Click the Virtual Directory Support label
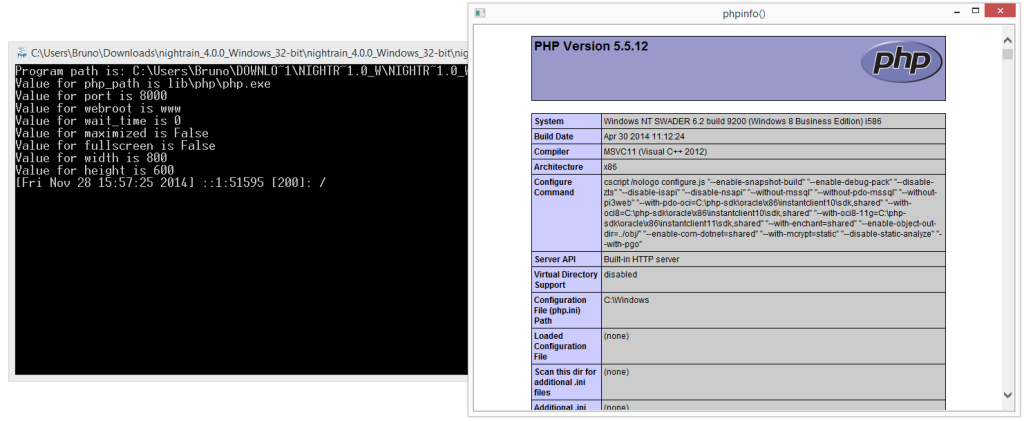Screen dimensions: 1024x421 565,279
